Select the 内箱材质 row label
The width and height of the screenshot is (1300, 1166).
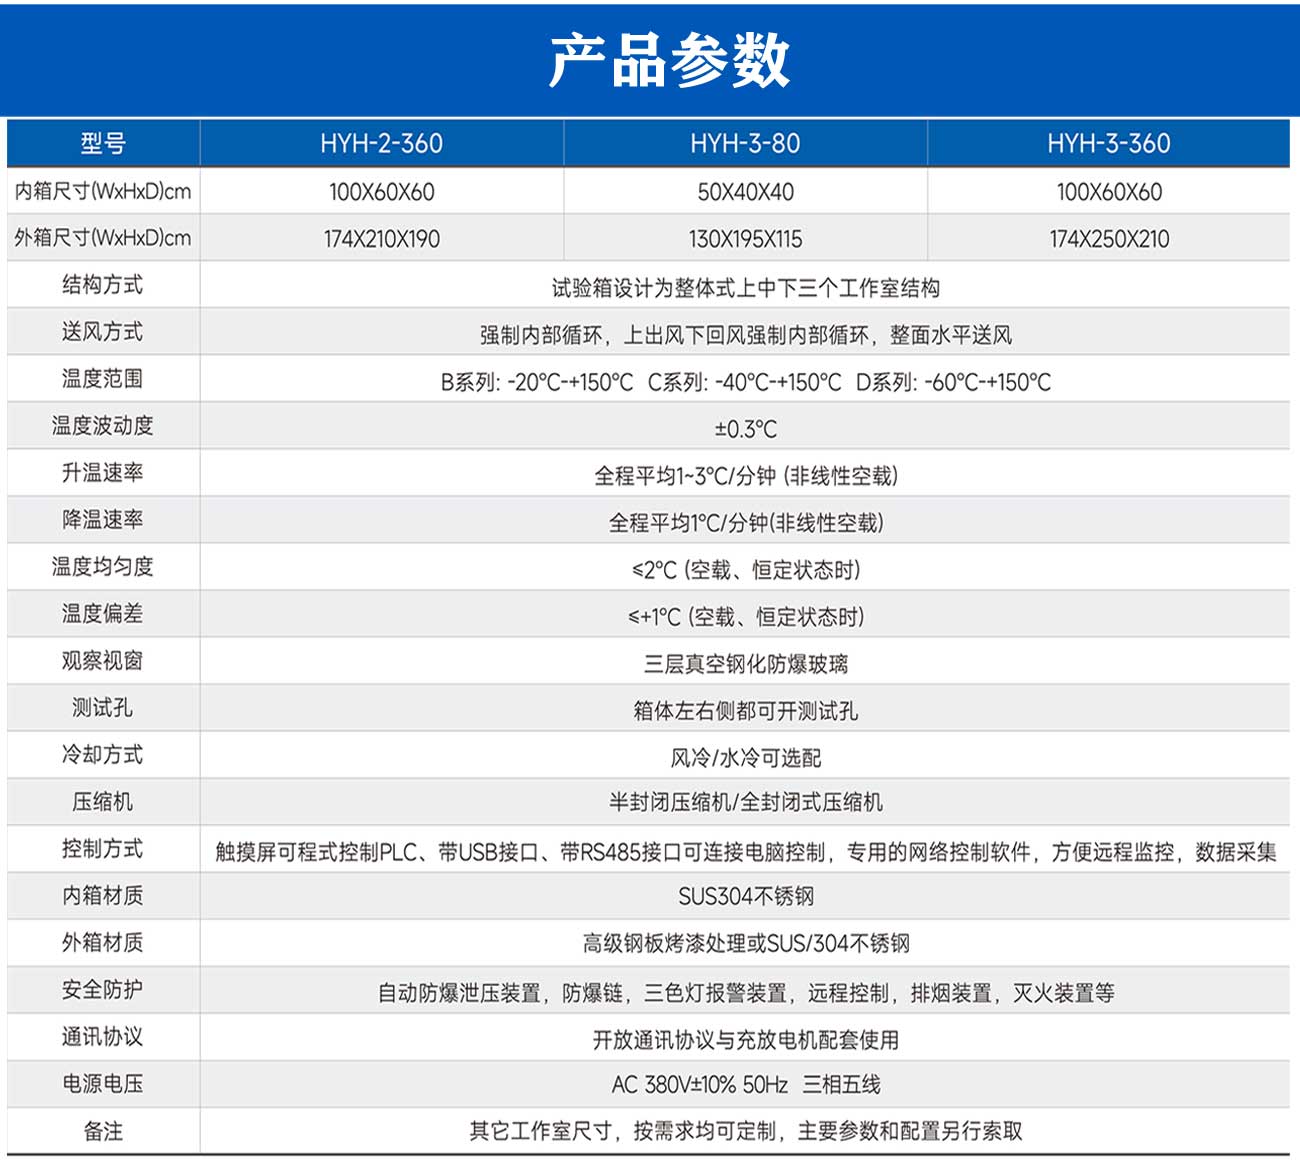[103, 896]
